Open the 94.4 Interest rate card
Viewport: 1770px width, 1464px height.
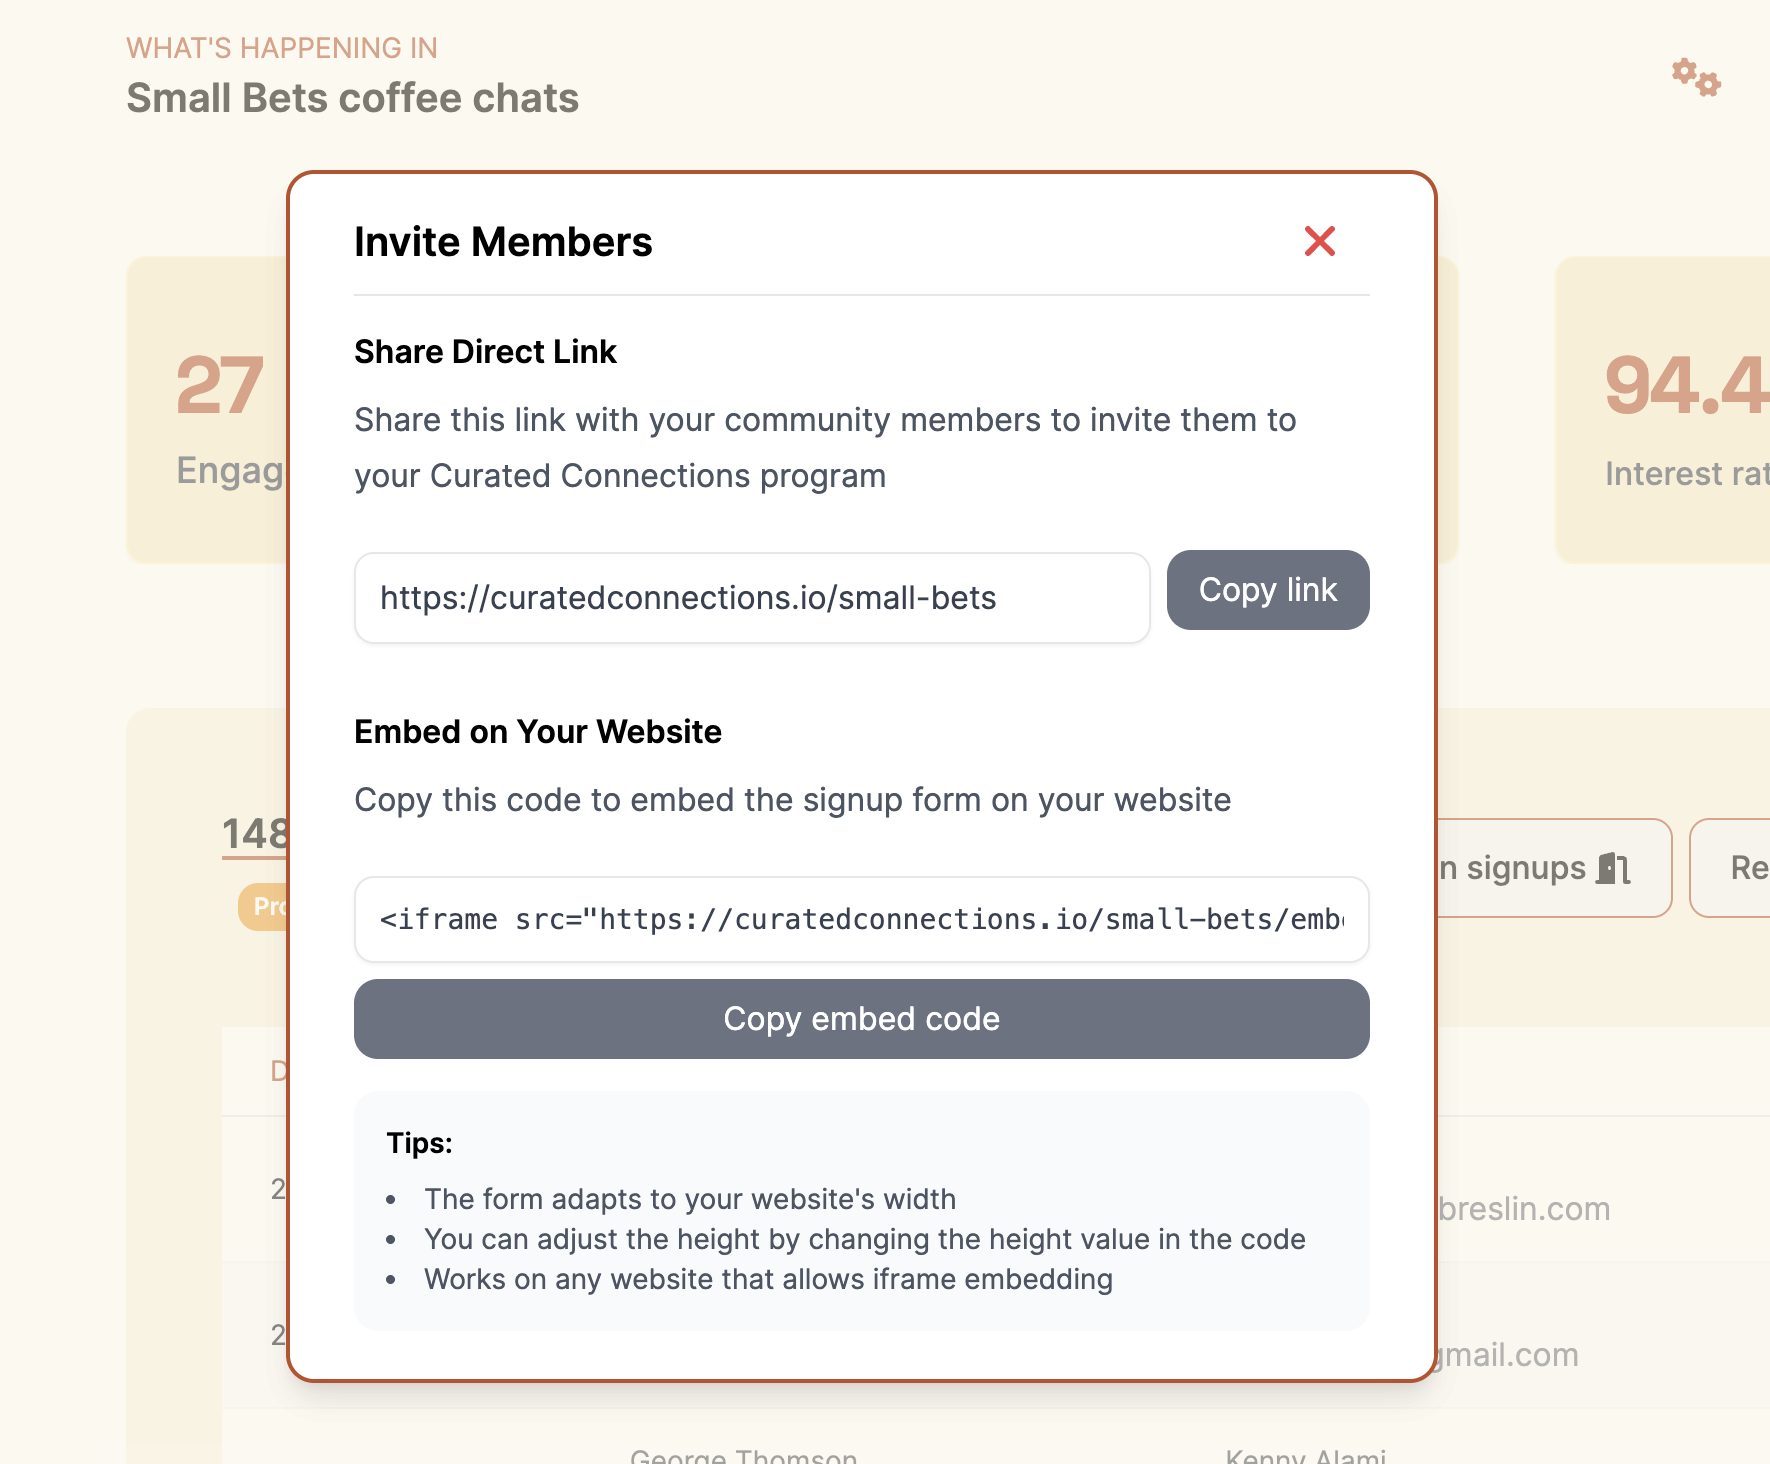pos(1663,410)
